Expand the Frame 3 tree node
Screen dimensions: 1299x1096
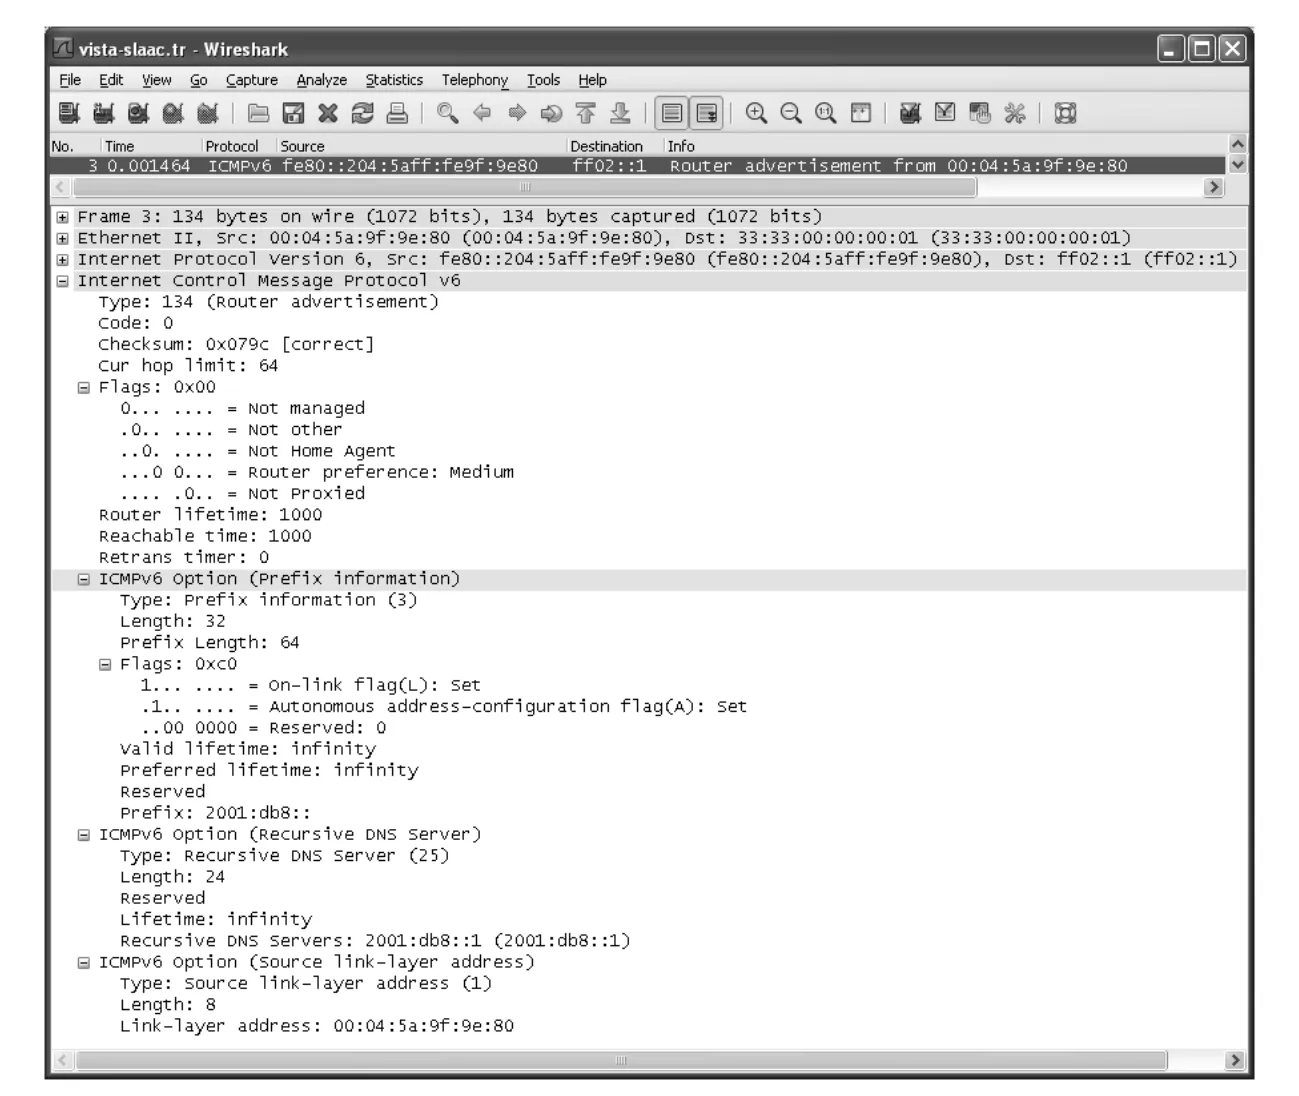click(63, 217)
